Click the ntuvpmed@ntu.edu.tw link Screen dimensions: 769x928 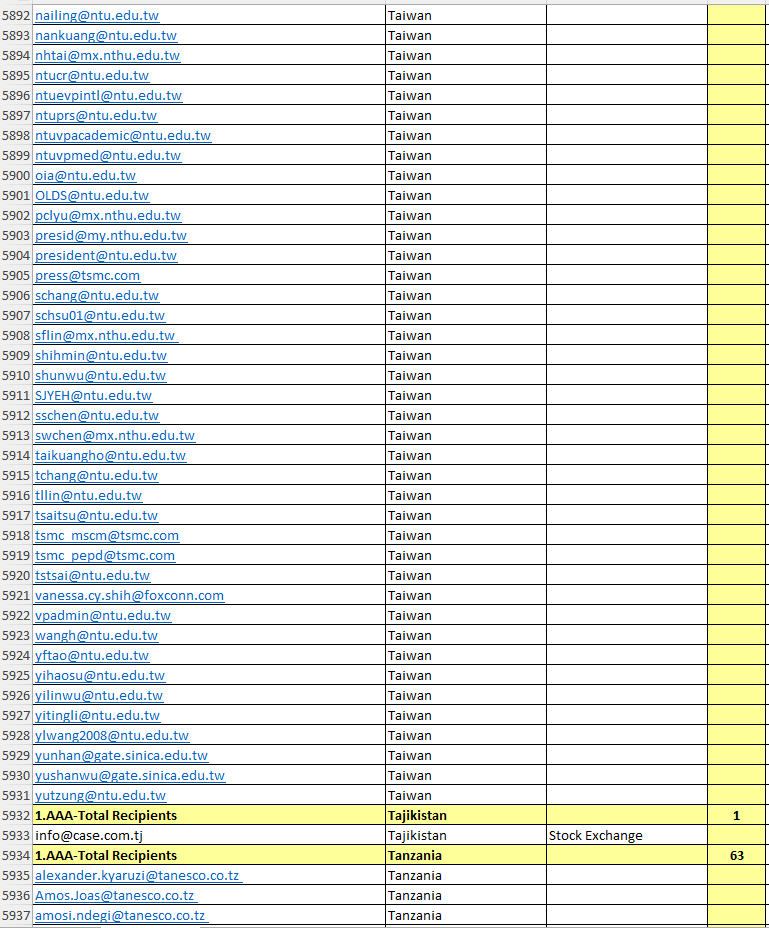108,156
